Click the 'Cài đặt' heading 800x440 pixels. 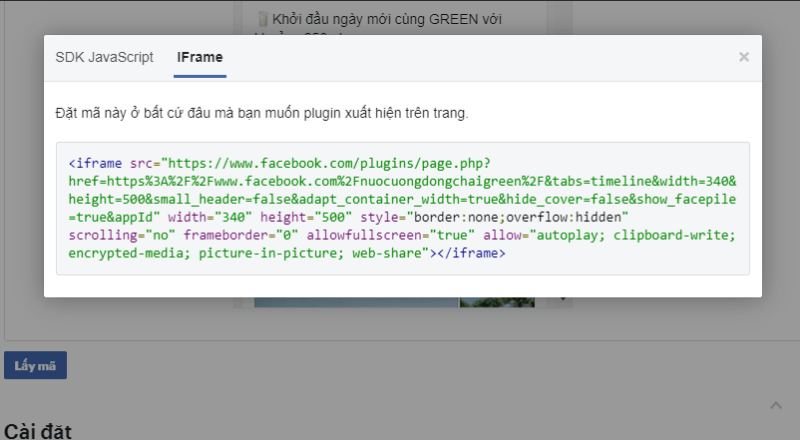38,431
